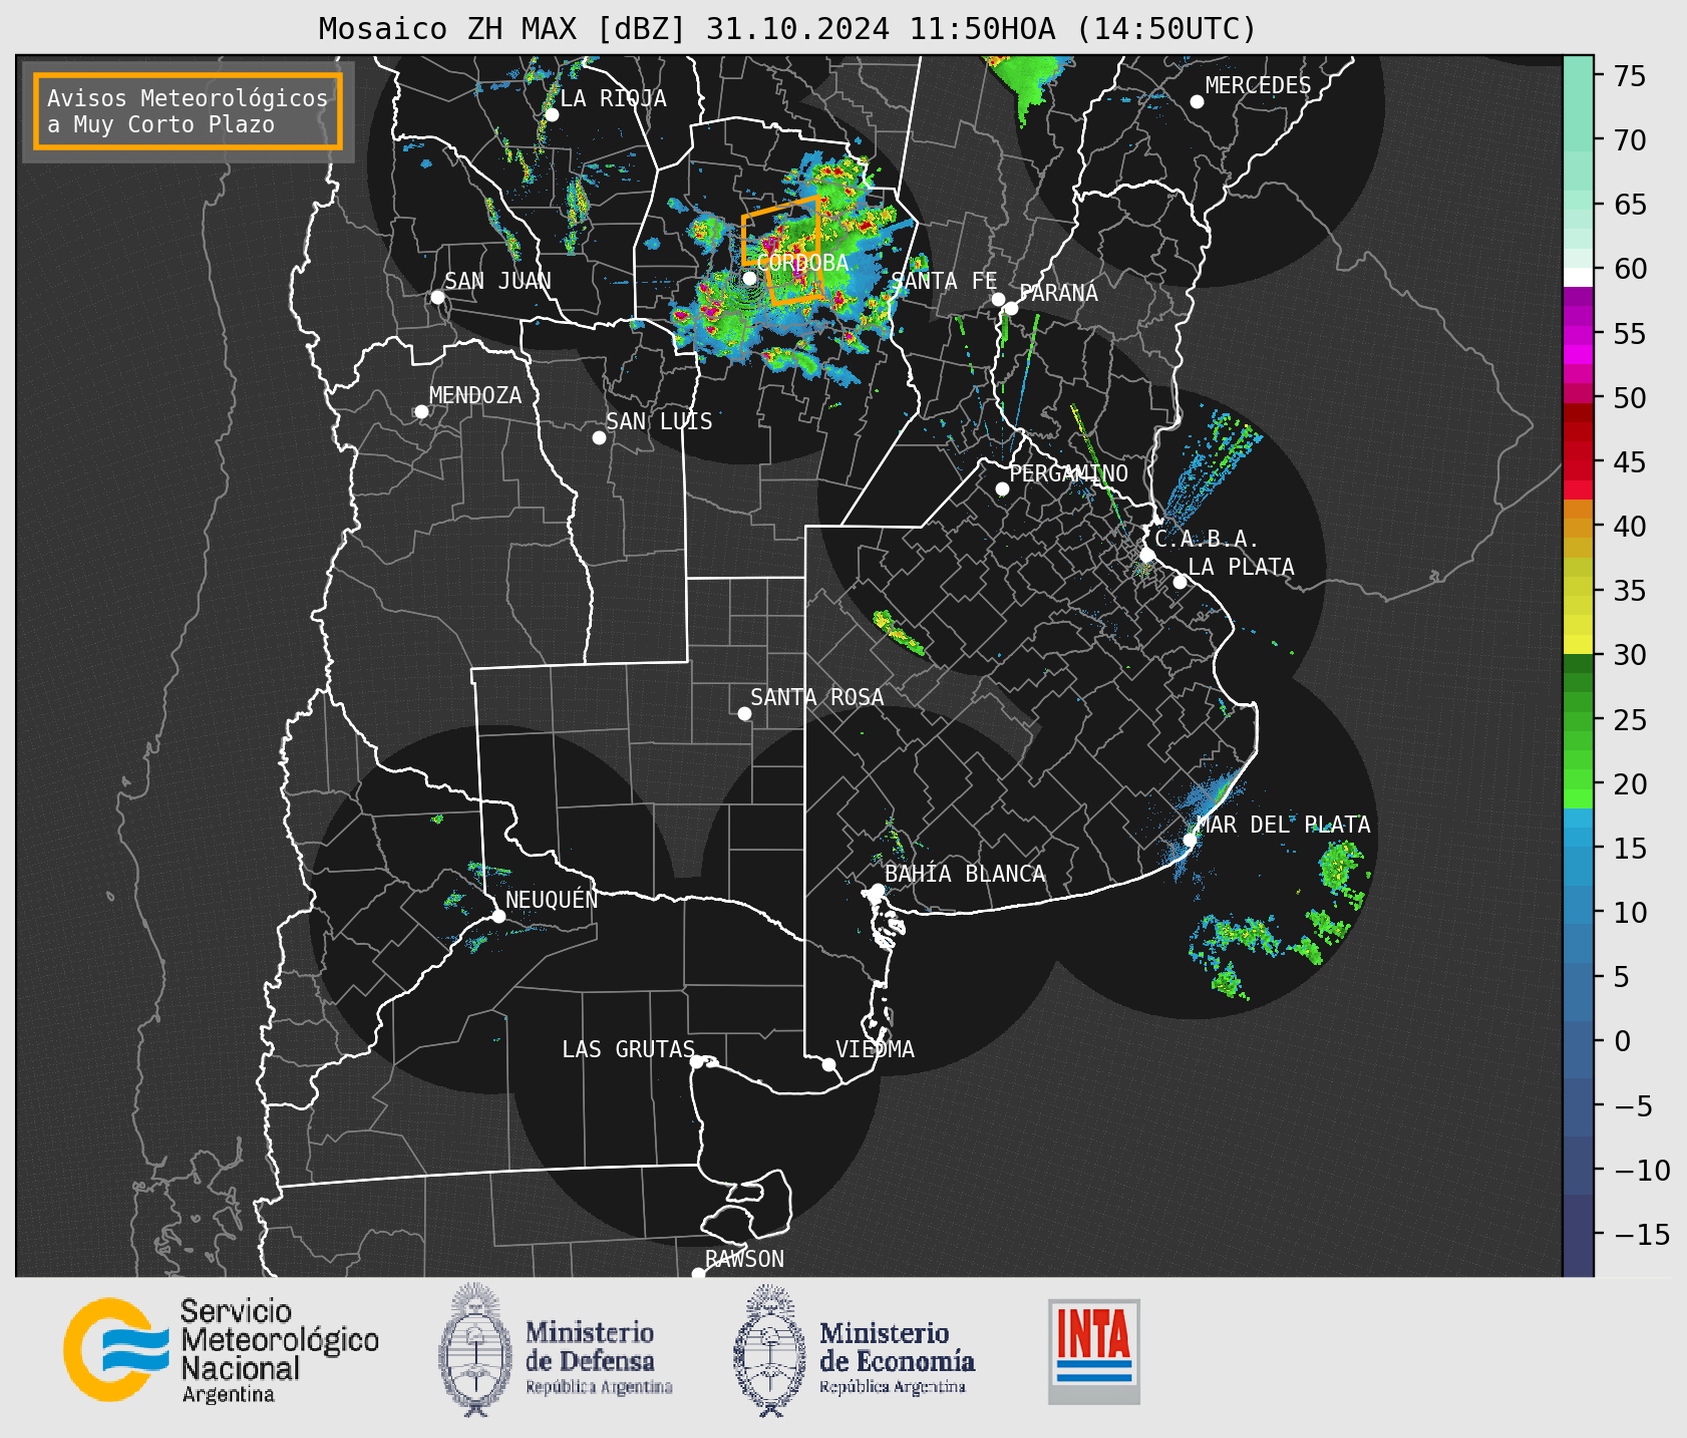Click the Ministerio de Defensa emblem

coord(475,1350)
